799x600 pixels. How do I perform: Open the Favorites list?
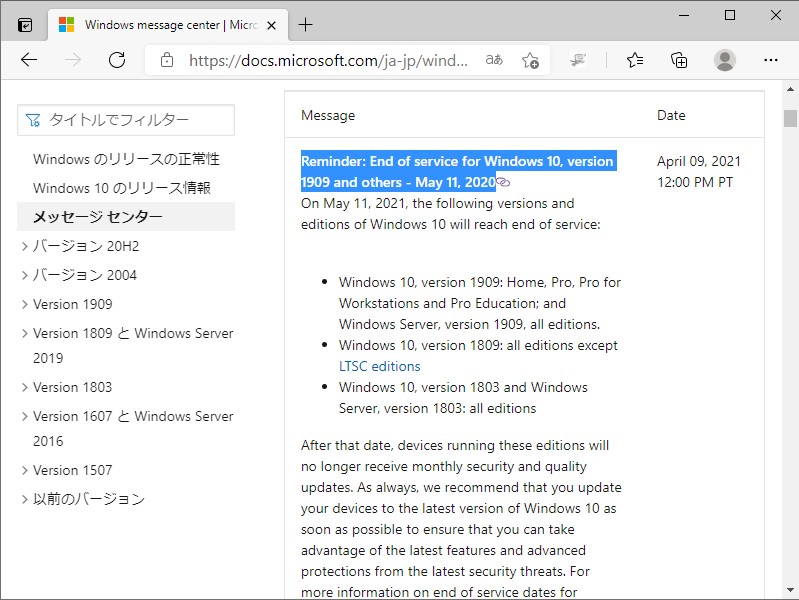click(635, 60)
